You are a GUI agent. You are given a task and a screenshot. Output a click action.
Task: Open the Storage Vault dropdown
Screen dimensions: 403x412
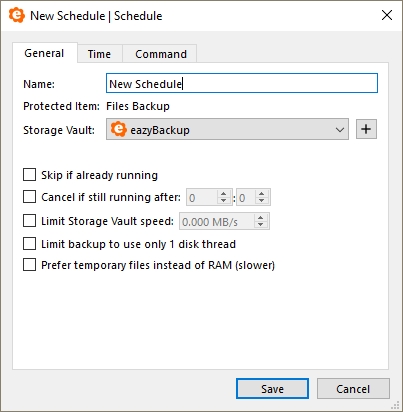point(227,129)
